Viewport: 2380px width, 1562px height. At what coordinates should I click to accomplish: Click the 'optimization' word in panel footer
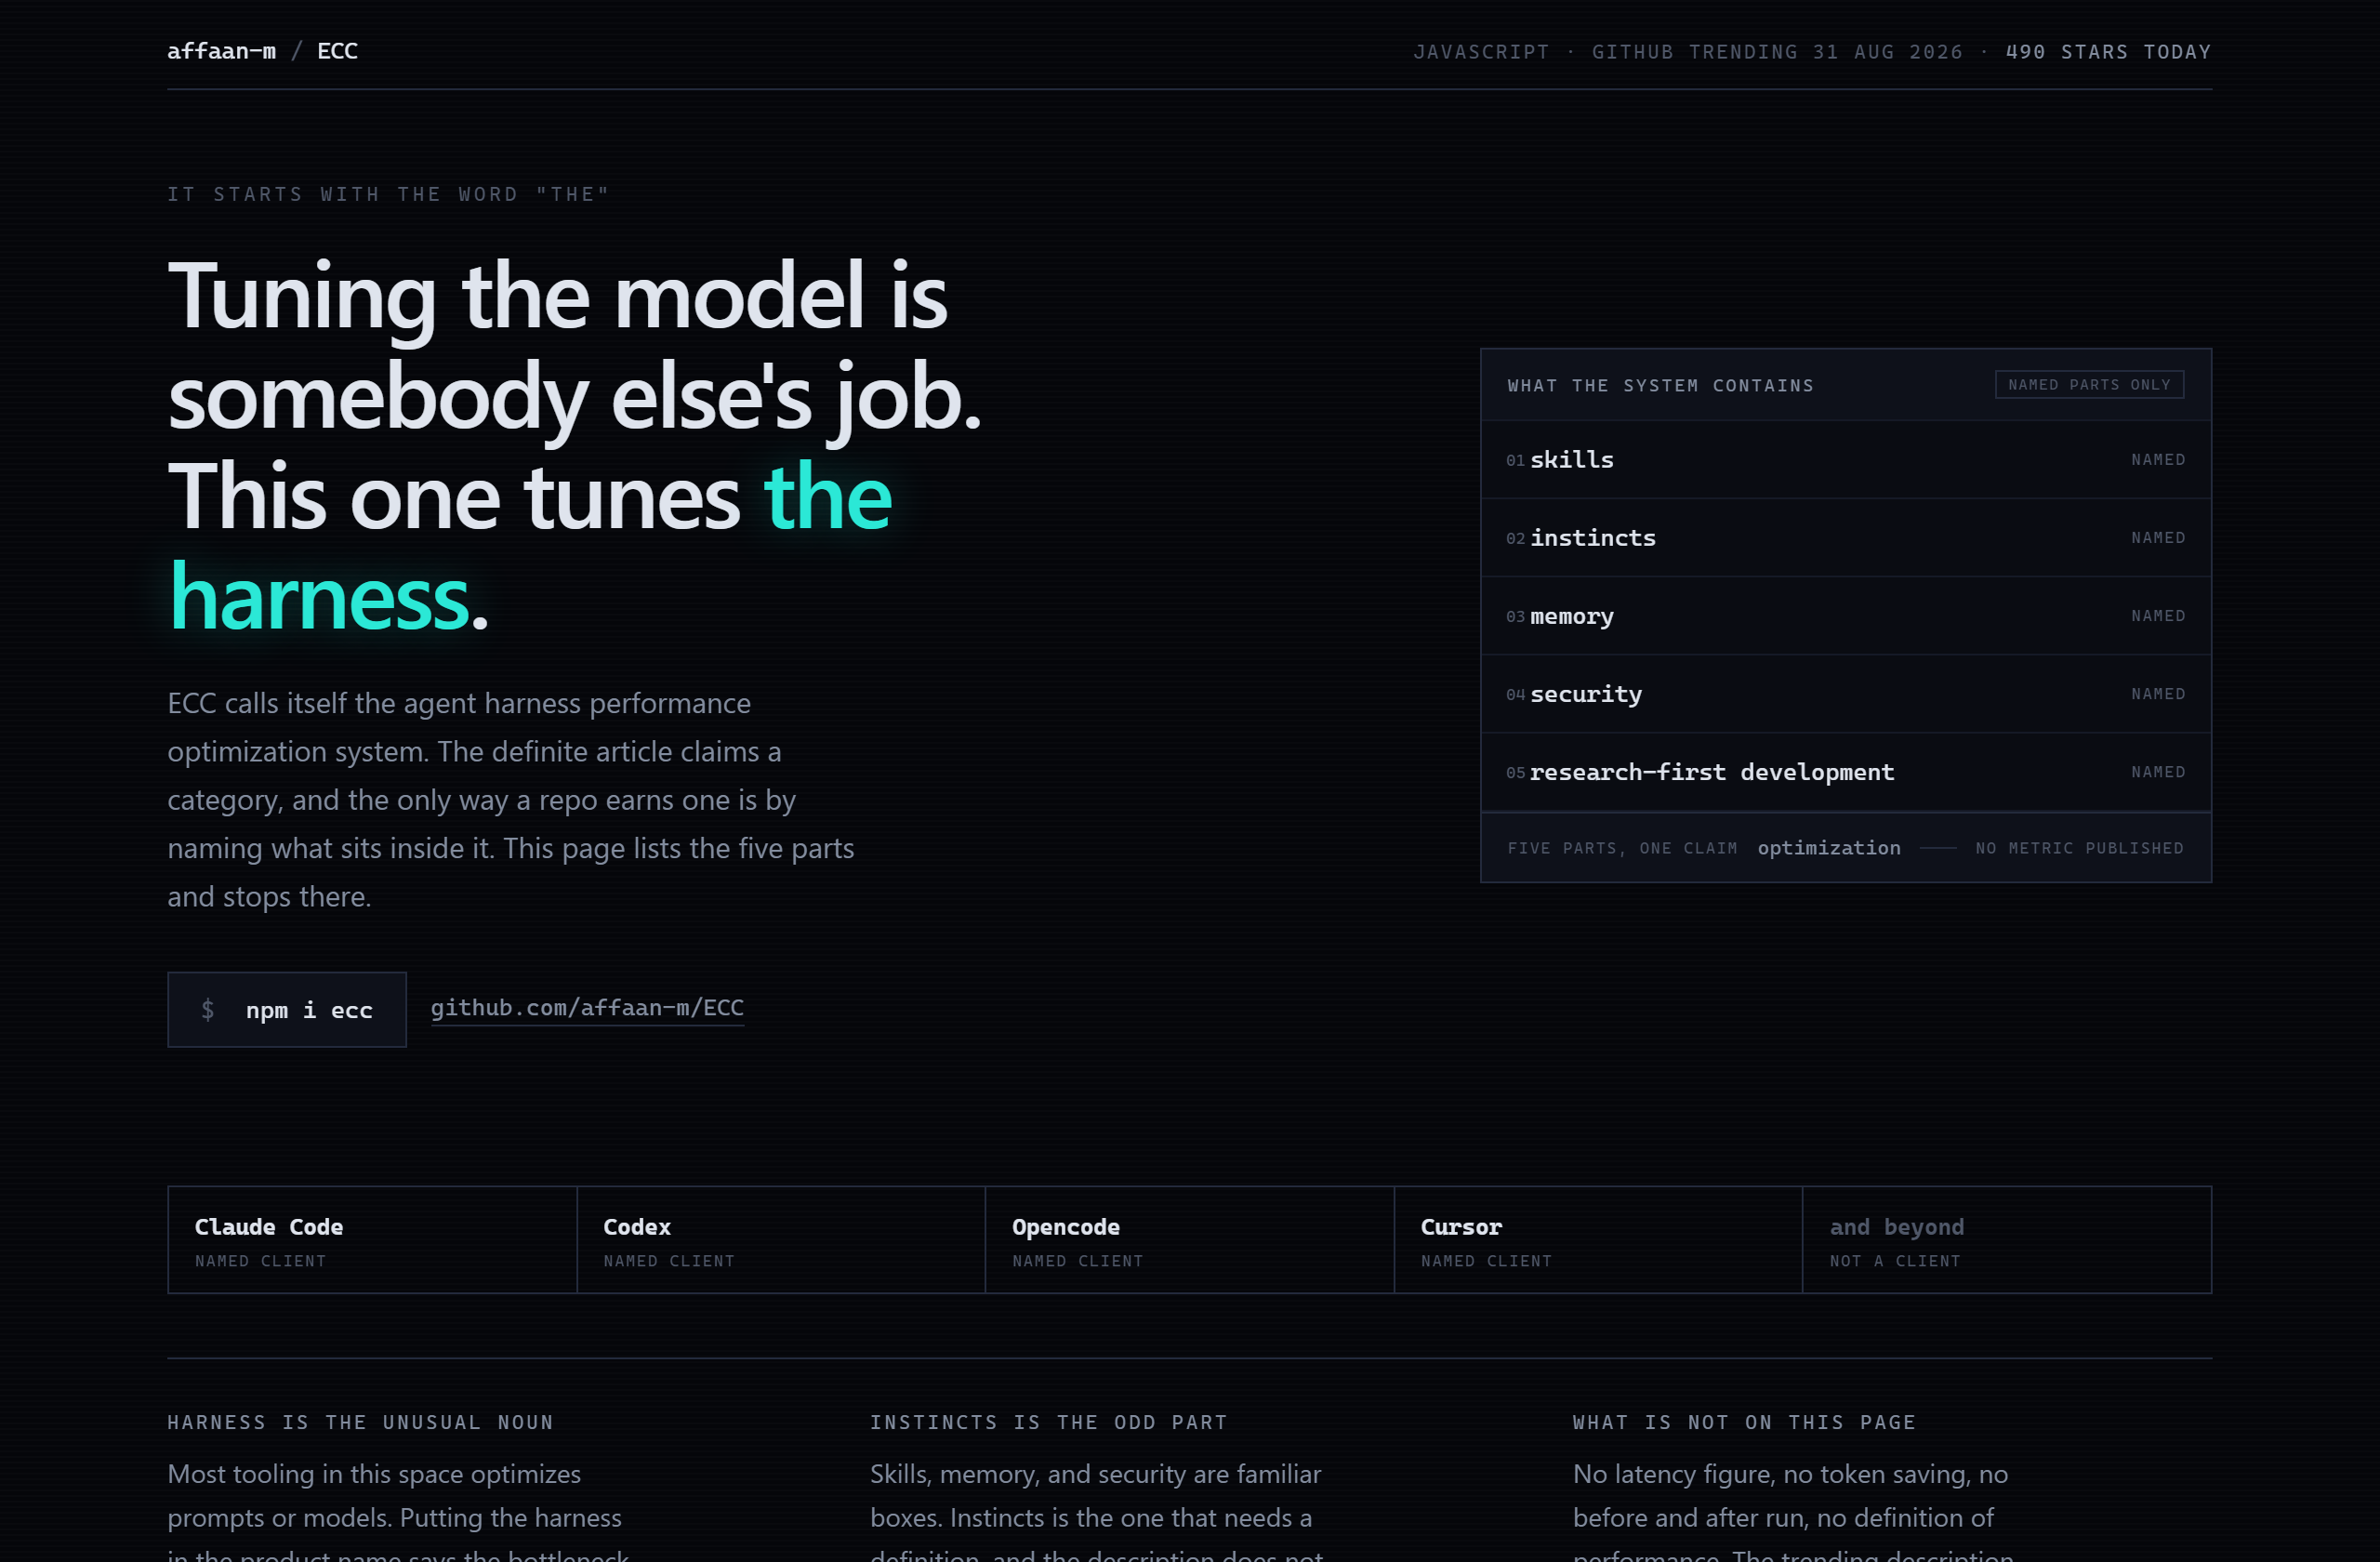pyautogui.click(x=1829, y=848)
